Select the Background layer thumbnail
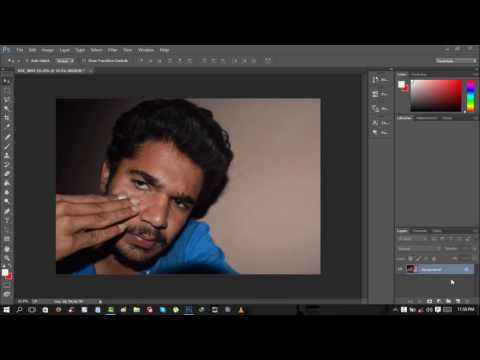The width and height of the screenshot is (480, 360). [411, 269]
